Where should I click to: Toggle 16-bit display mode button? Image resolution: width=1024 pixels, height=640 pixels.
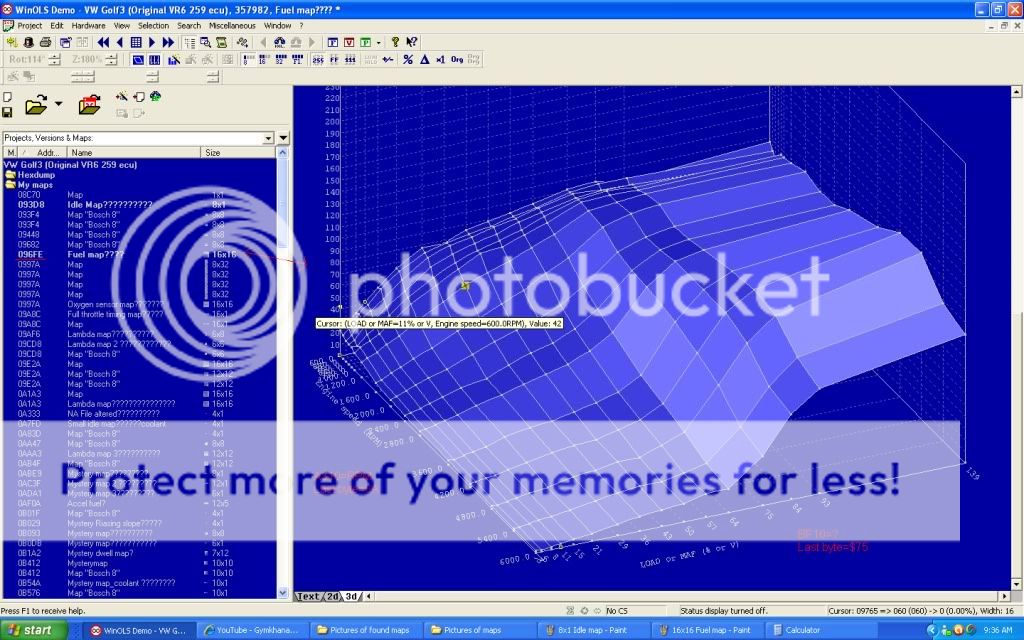[x=263, y=60]
